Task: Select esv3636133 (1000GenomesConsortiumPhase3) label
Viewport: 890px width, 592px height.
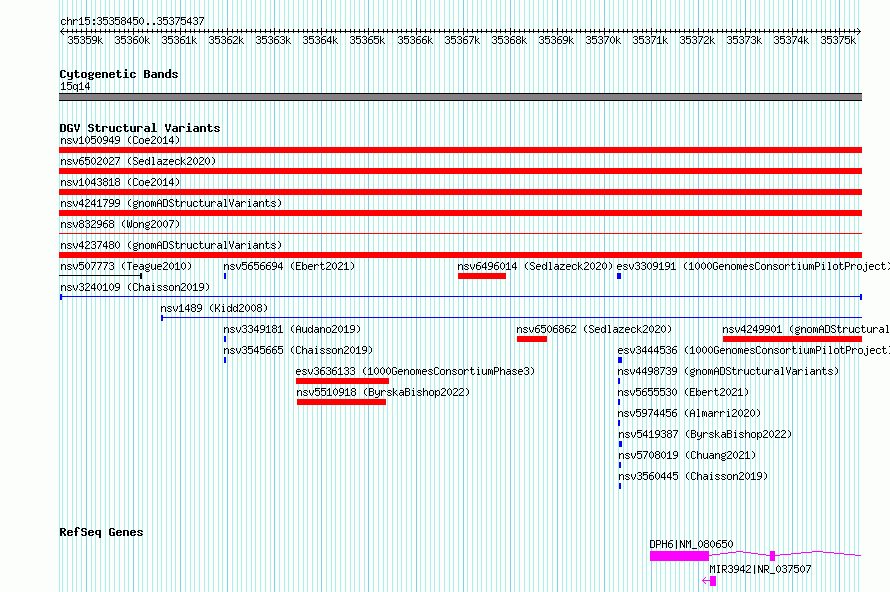Action: [x=415, y=371]
